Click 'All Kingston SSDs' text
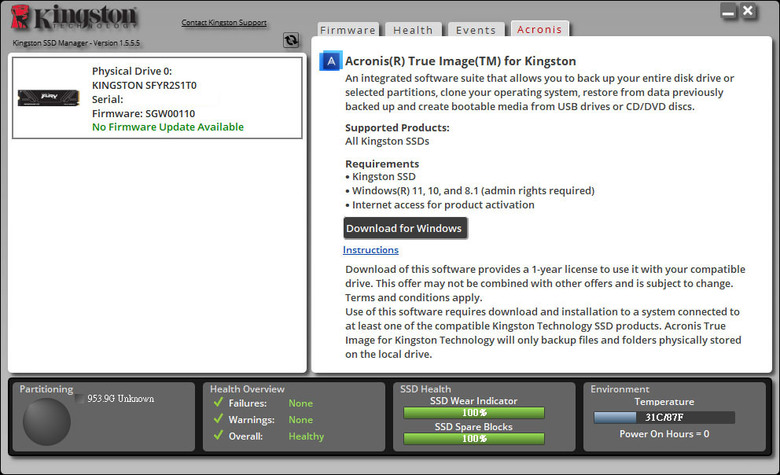Viewport: 780px width, 475px height. point(387,141)
